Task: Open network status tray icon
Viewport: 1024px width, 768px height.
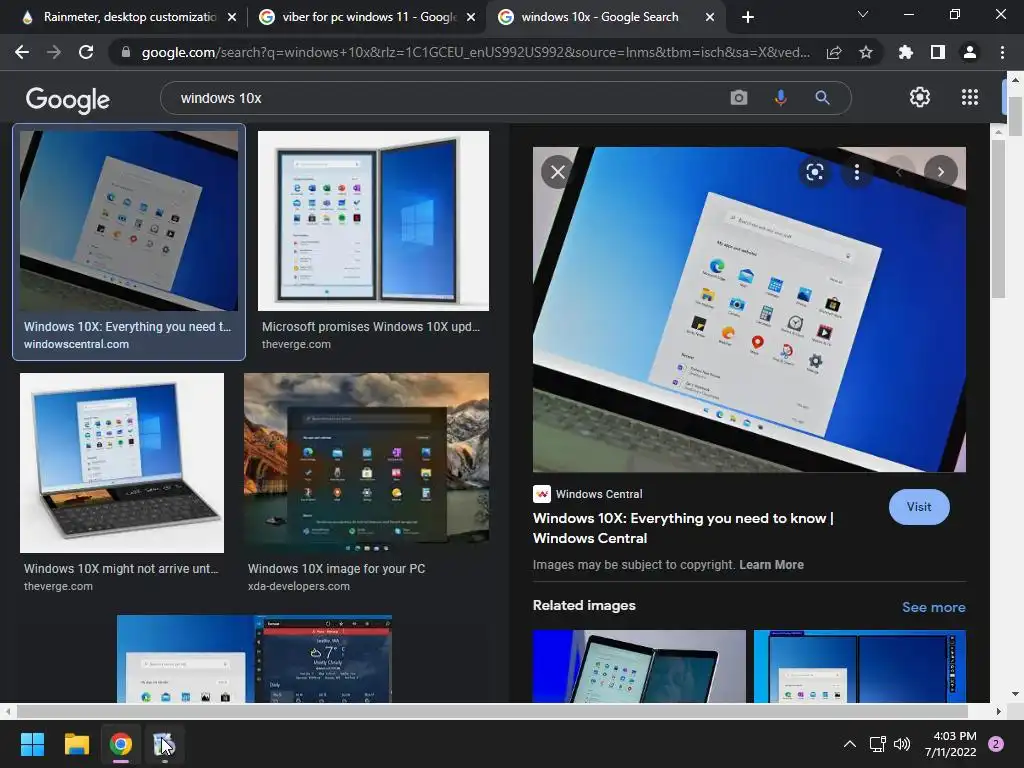Action: (x=877, y=744)
